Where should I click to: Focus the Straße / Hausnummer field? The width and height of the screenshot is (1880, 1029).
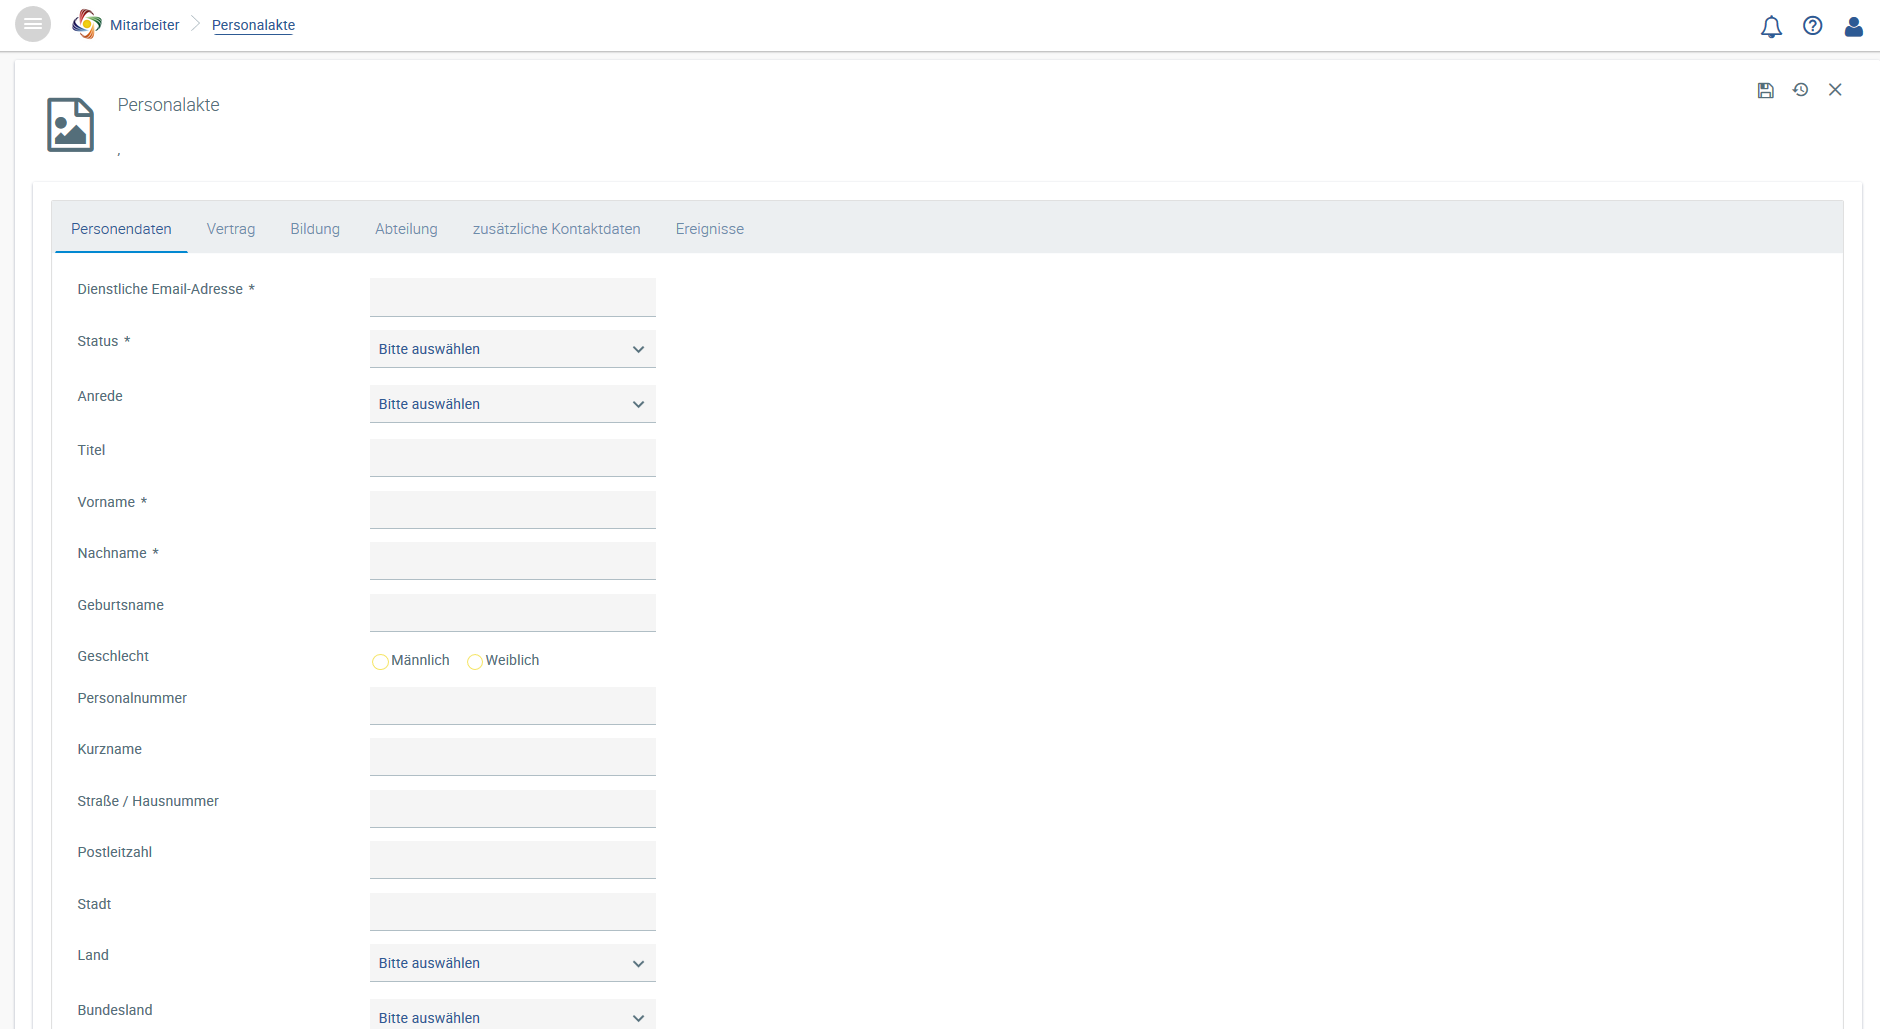pyautogui.click(x=513, y=809)
